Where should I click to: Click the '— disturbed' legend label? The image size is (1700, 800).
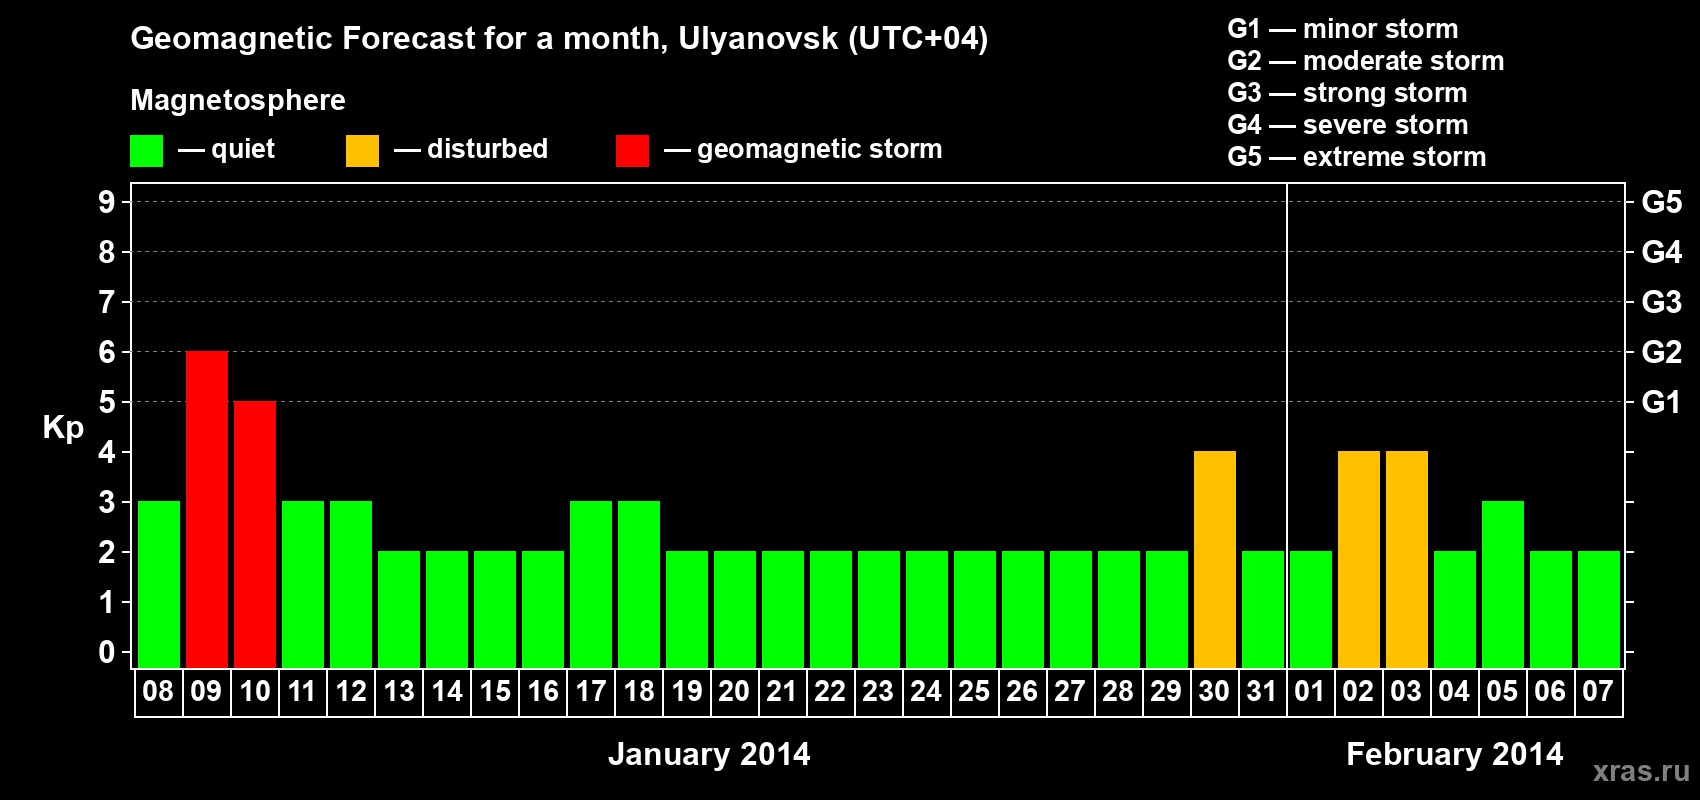471,149
